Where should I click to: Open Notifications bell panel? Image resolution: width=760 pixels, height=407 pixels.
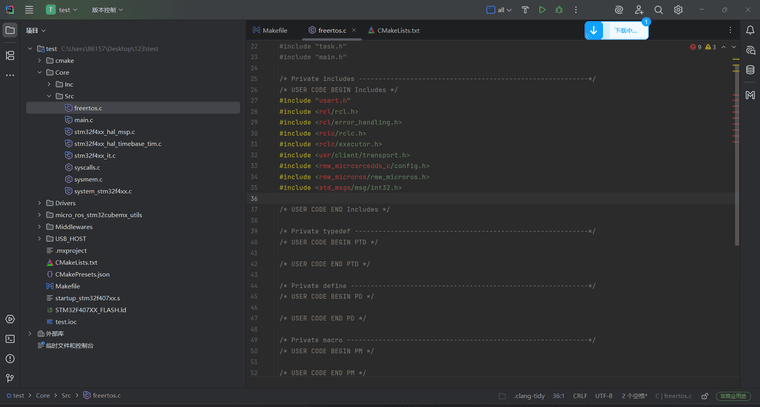[x=750, y=30]
